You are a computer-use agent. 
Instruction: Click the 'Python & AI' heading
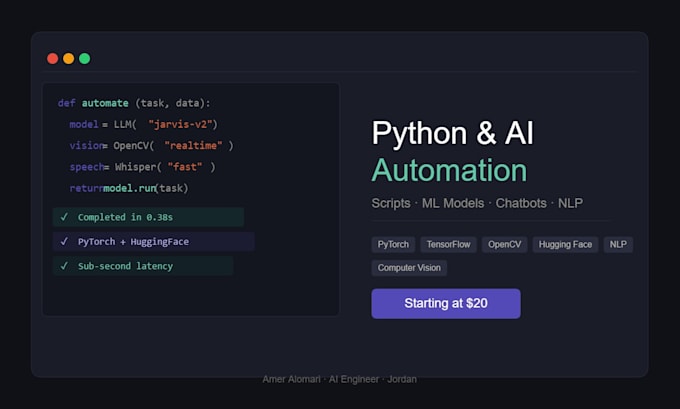[x=452, y=134]
